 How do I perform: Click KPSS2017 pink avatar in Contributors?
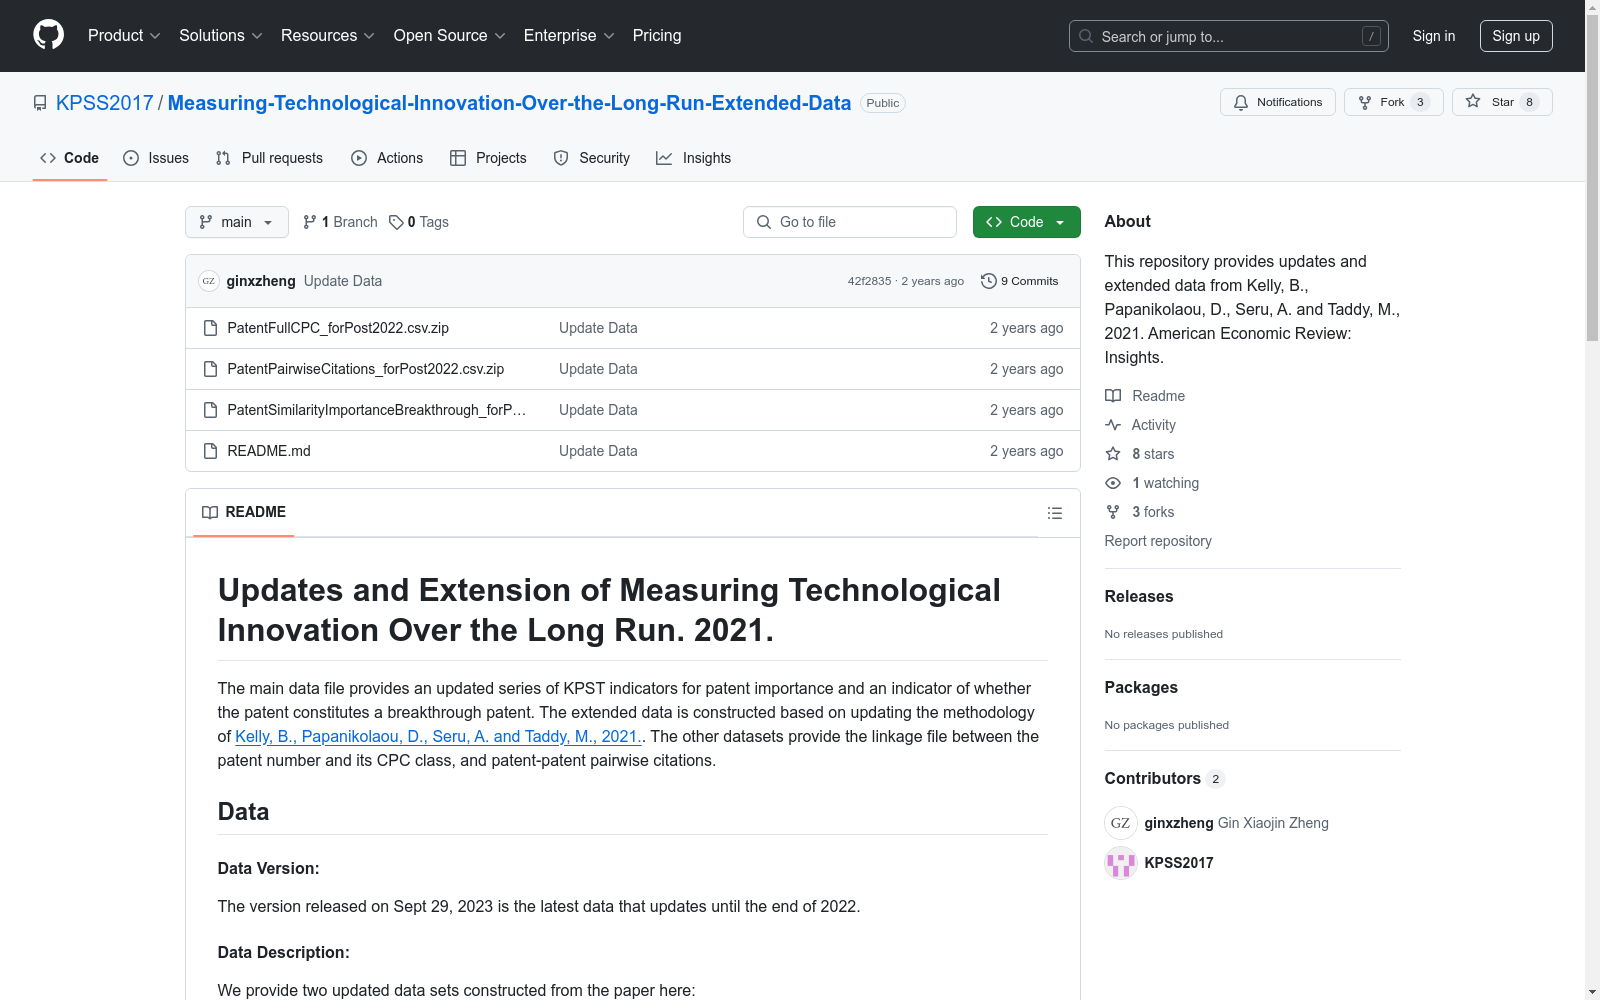(1121, 863)
